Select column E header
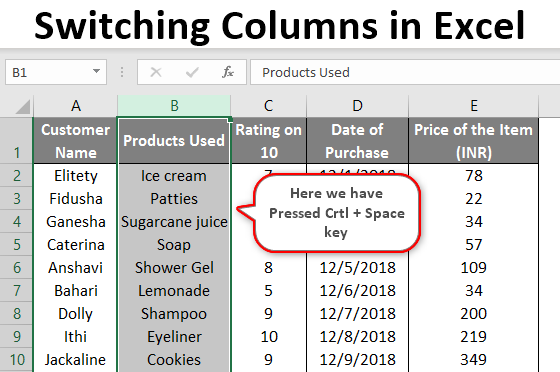The height and width of the screenshot is (372, 560). pos(474,106)
